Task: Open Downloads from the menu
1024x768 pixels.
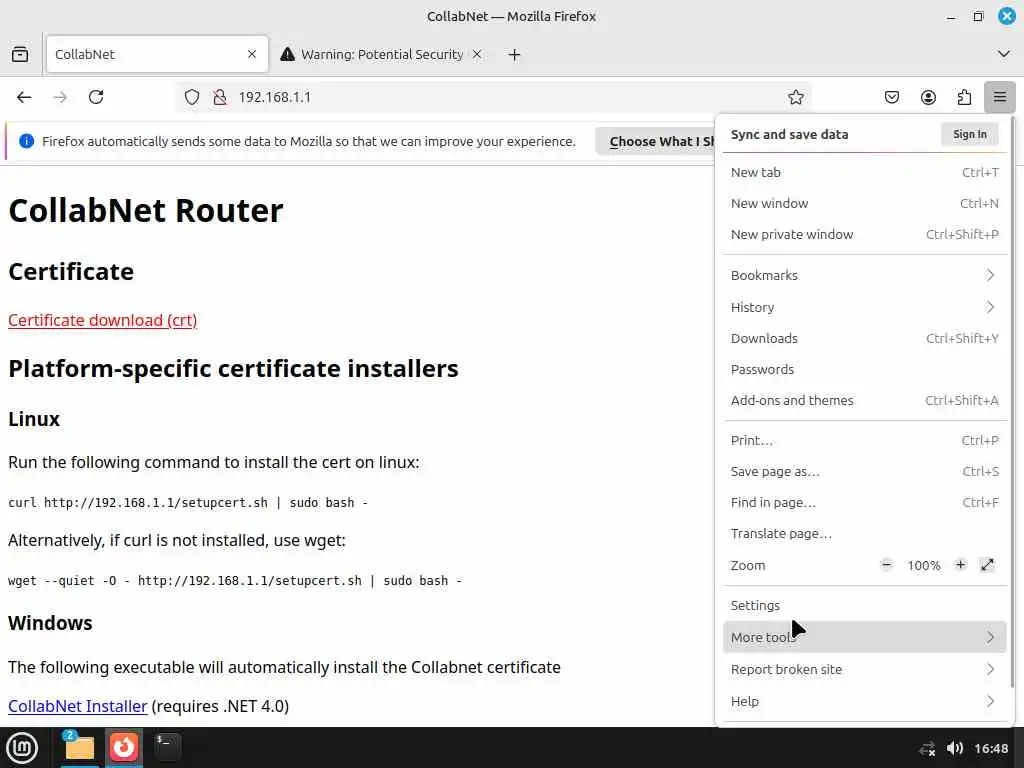Action: click(x=865, y=338)
